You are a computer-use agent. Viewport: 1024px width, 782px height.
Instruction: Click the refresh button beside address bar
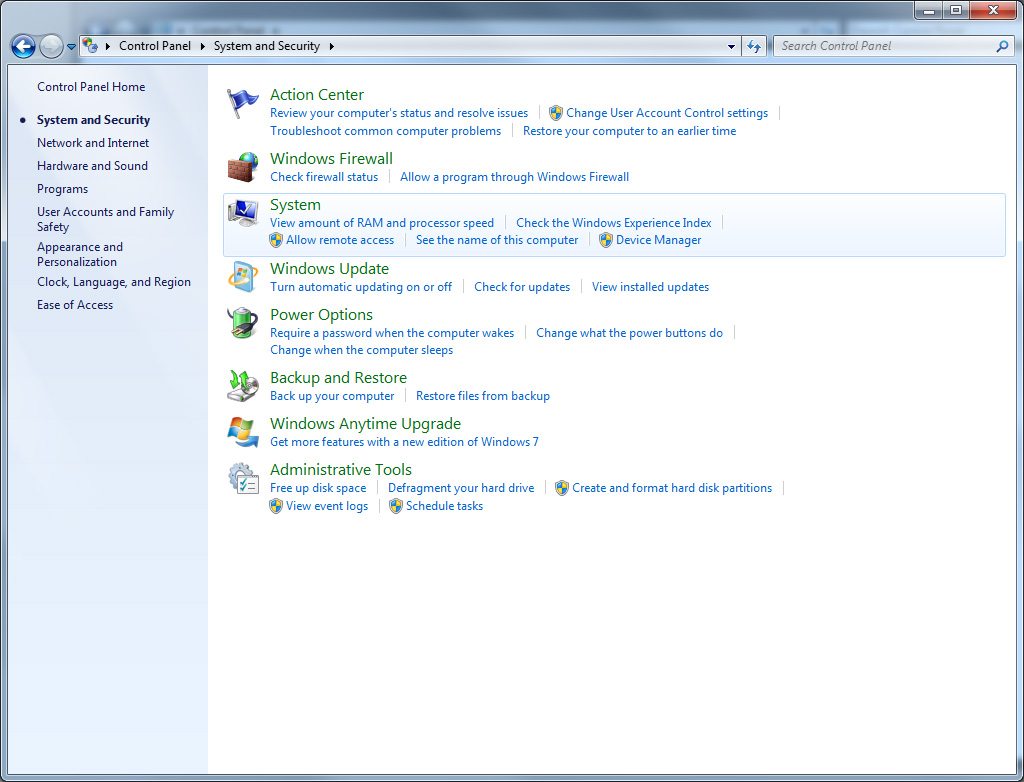click(x=754, y=46)
